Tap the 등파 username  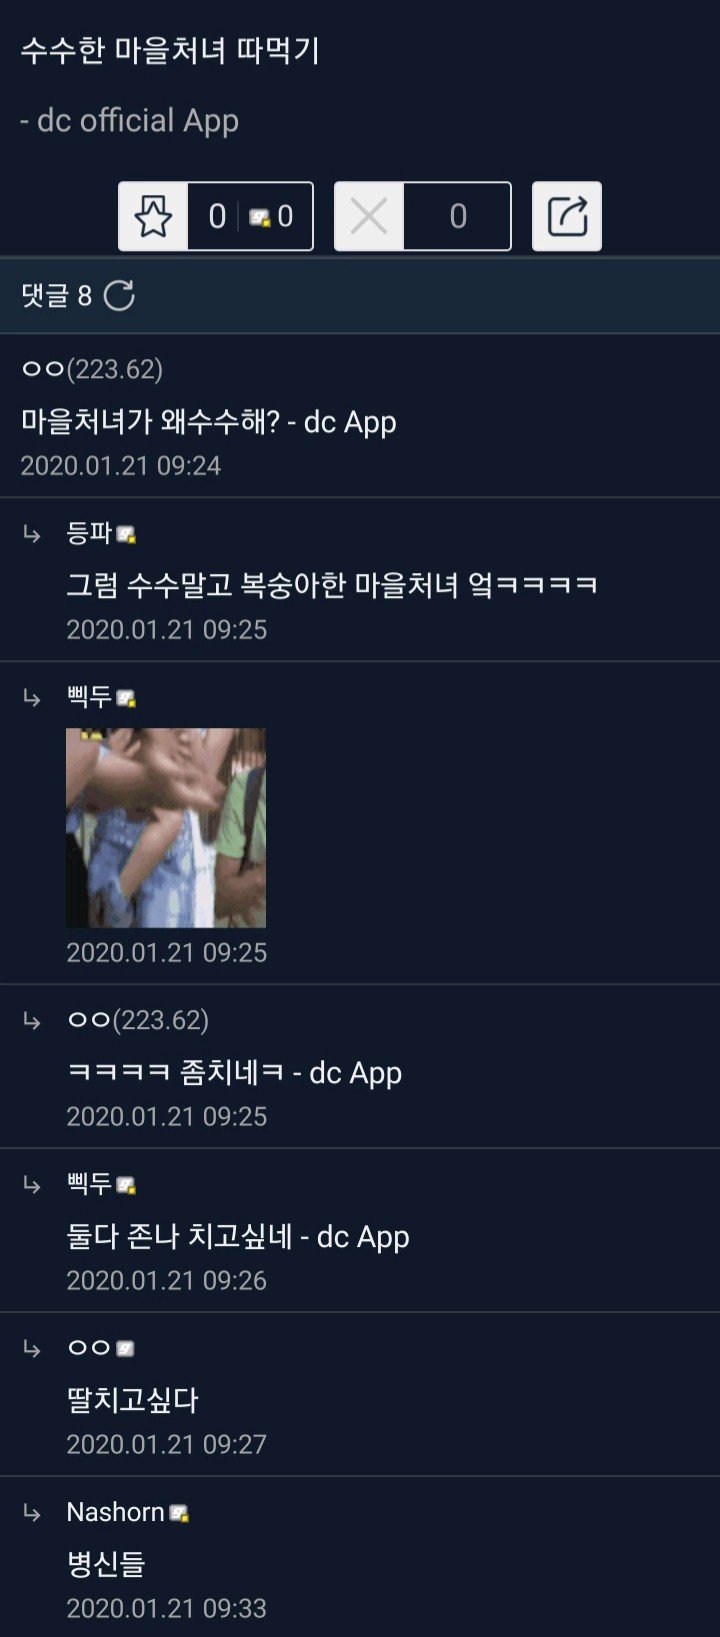(x=89, y=533)
